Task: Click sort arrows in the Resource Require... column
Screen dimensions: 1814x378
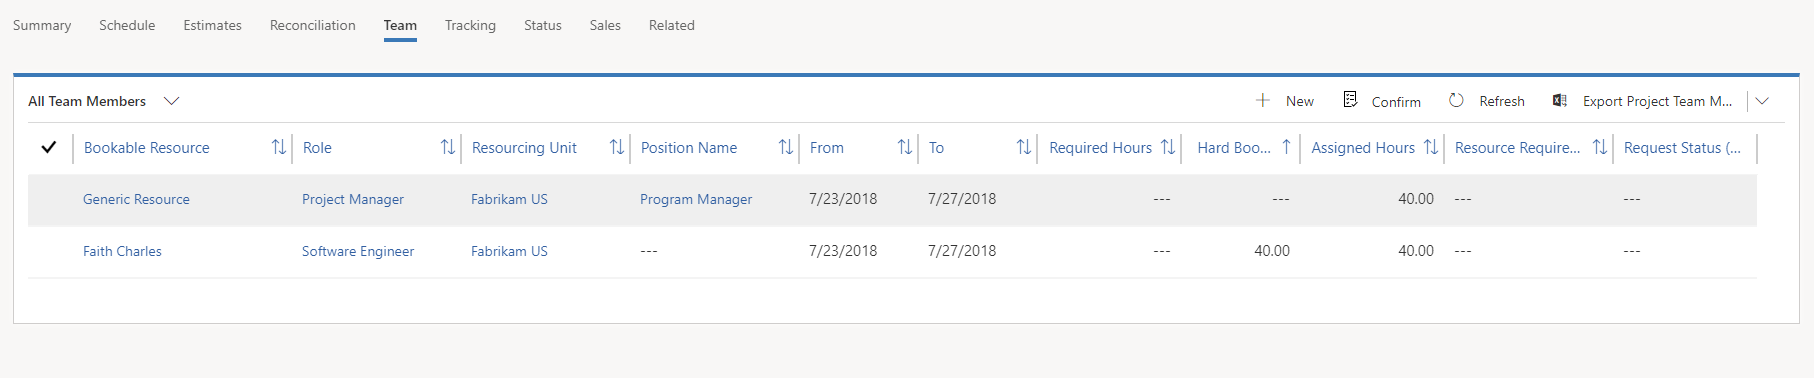Action: [x=1600, y=147]
